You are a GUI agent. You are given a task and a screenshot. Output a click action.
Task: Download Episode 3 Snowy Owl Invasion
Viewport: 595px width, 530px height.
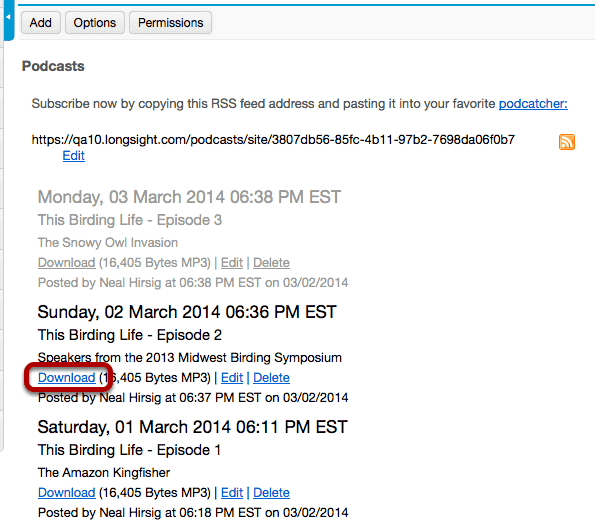tap(66, 263)
